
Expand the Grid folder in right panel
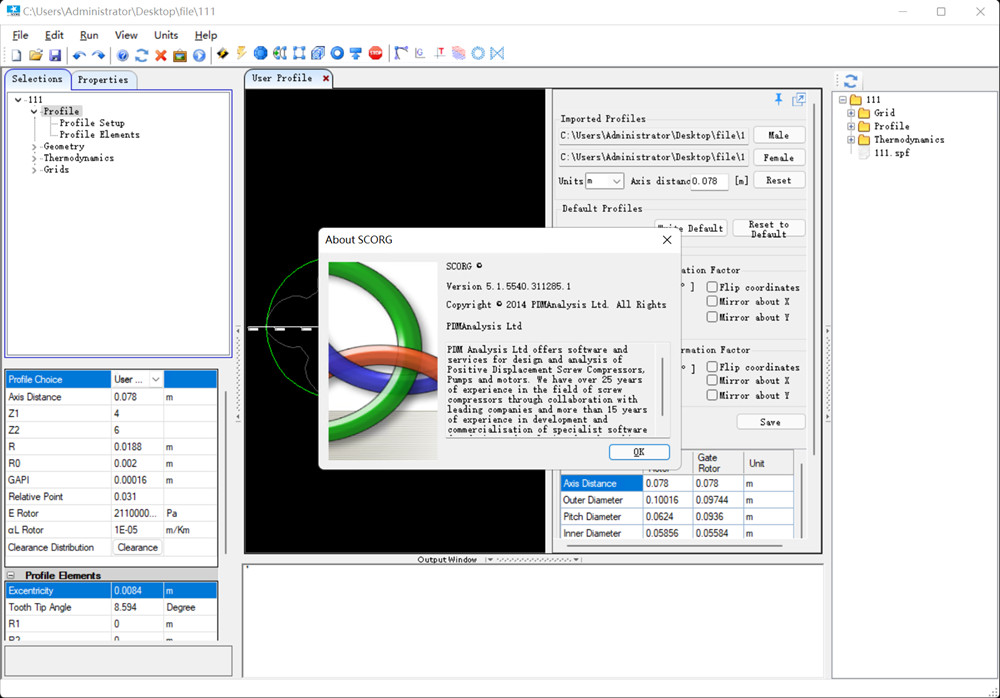(x=851, y=113)
